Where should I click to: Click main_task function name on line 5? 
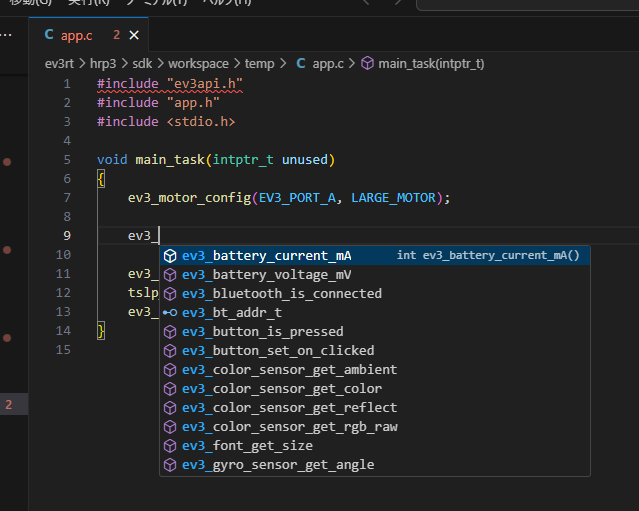click(170, 160)
